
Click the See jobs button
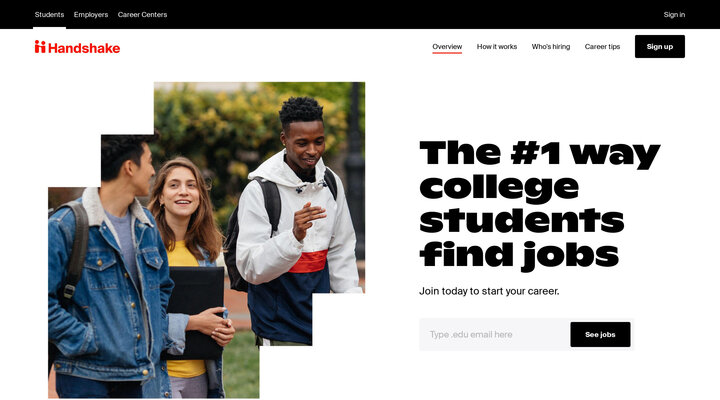pyautogui.click(x=600, y=334)
